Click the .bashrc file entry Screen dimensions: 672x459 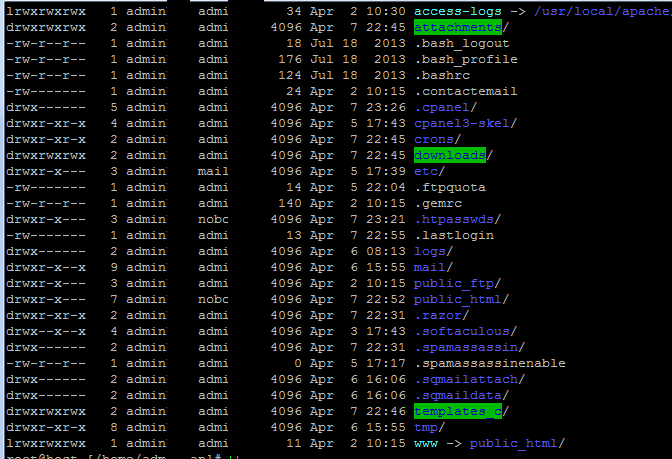(442, 75)
